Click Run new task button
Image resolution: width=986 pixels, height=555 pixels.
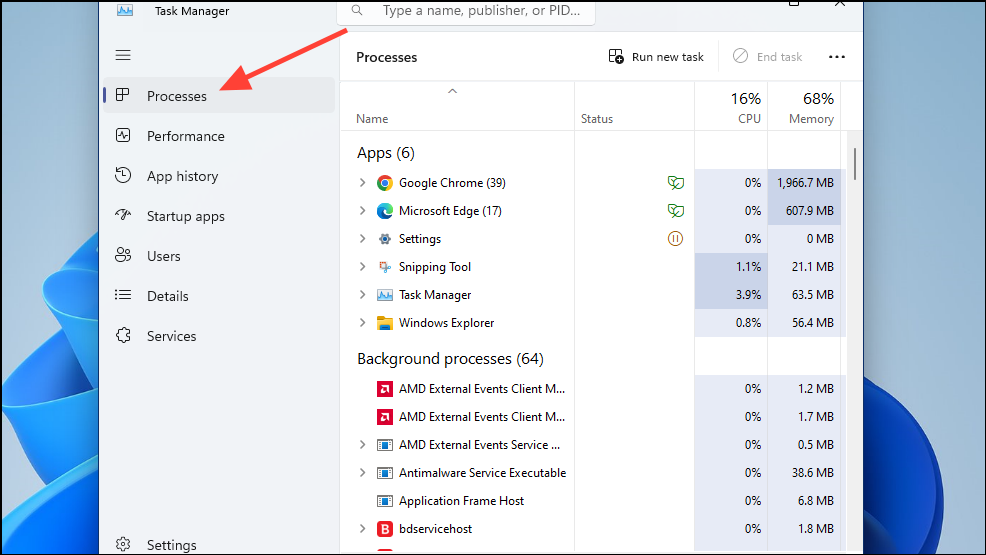[656, 57]
